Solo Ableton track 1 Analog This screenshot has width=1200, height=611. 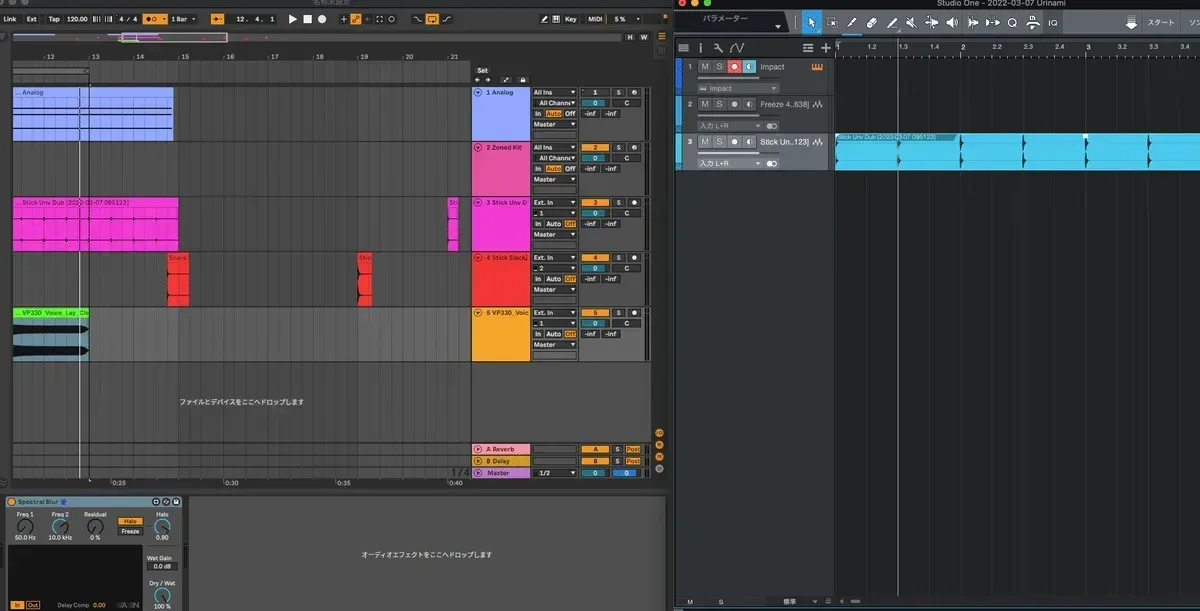(618, 92)
